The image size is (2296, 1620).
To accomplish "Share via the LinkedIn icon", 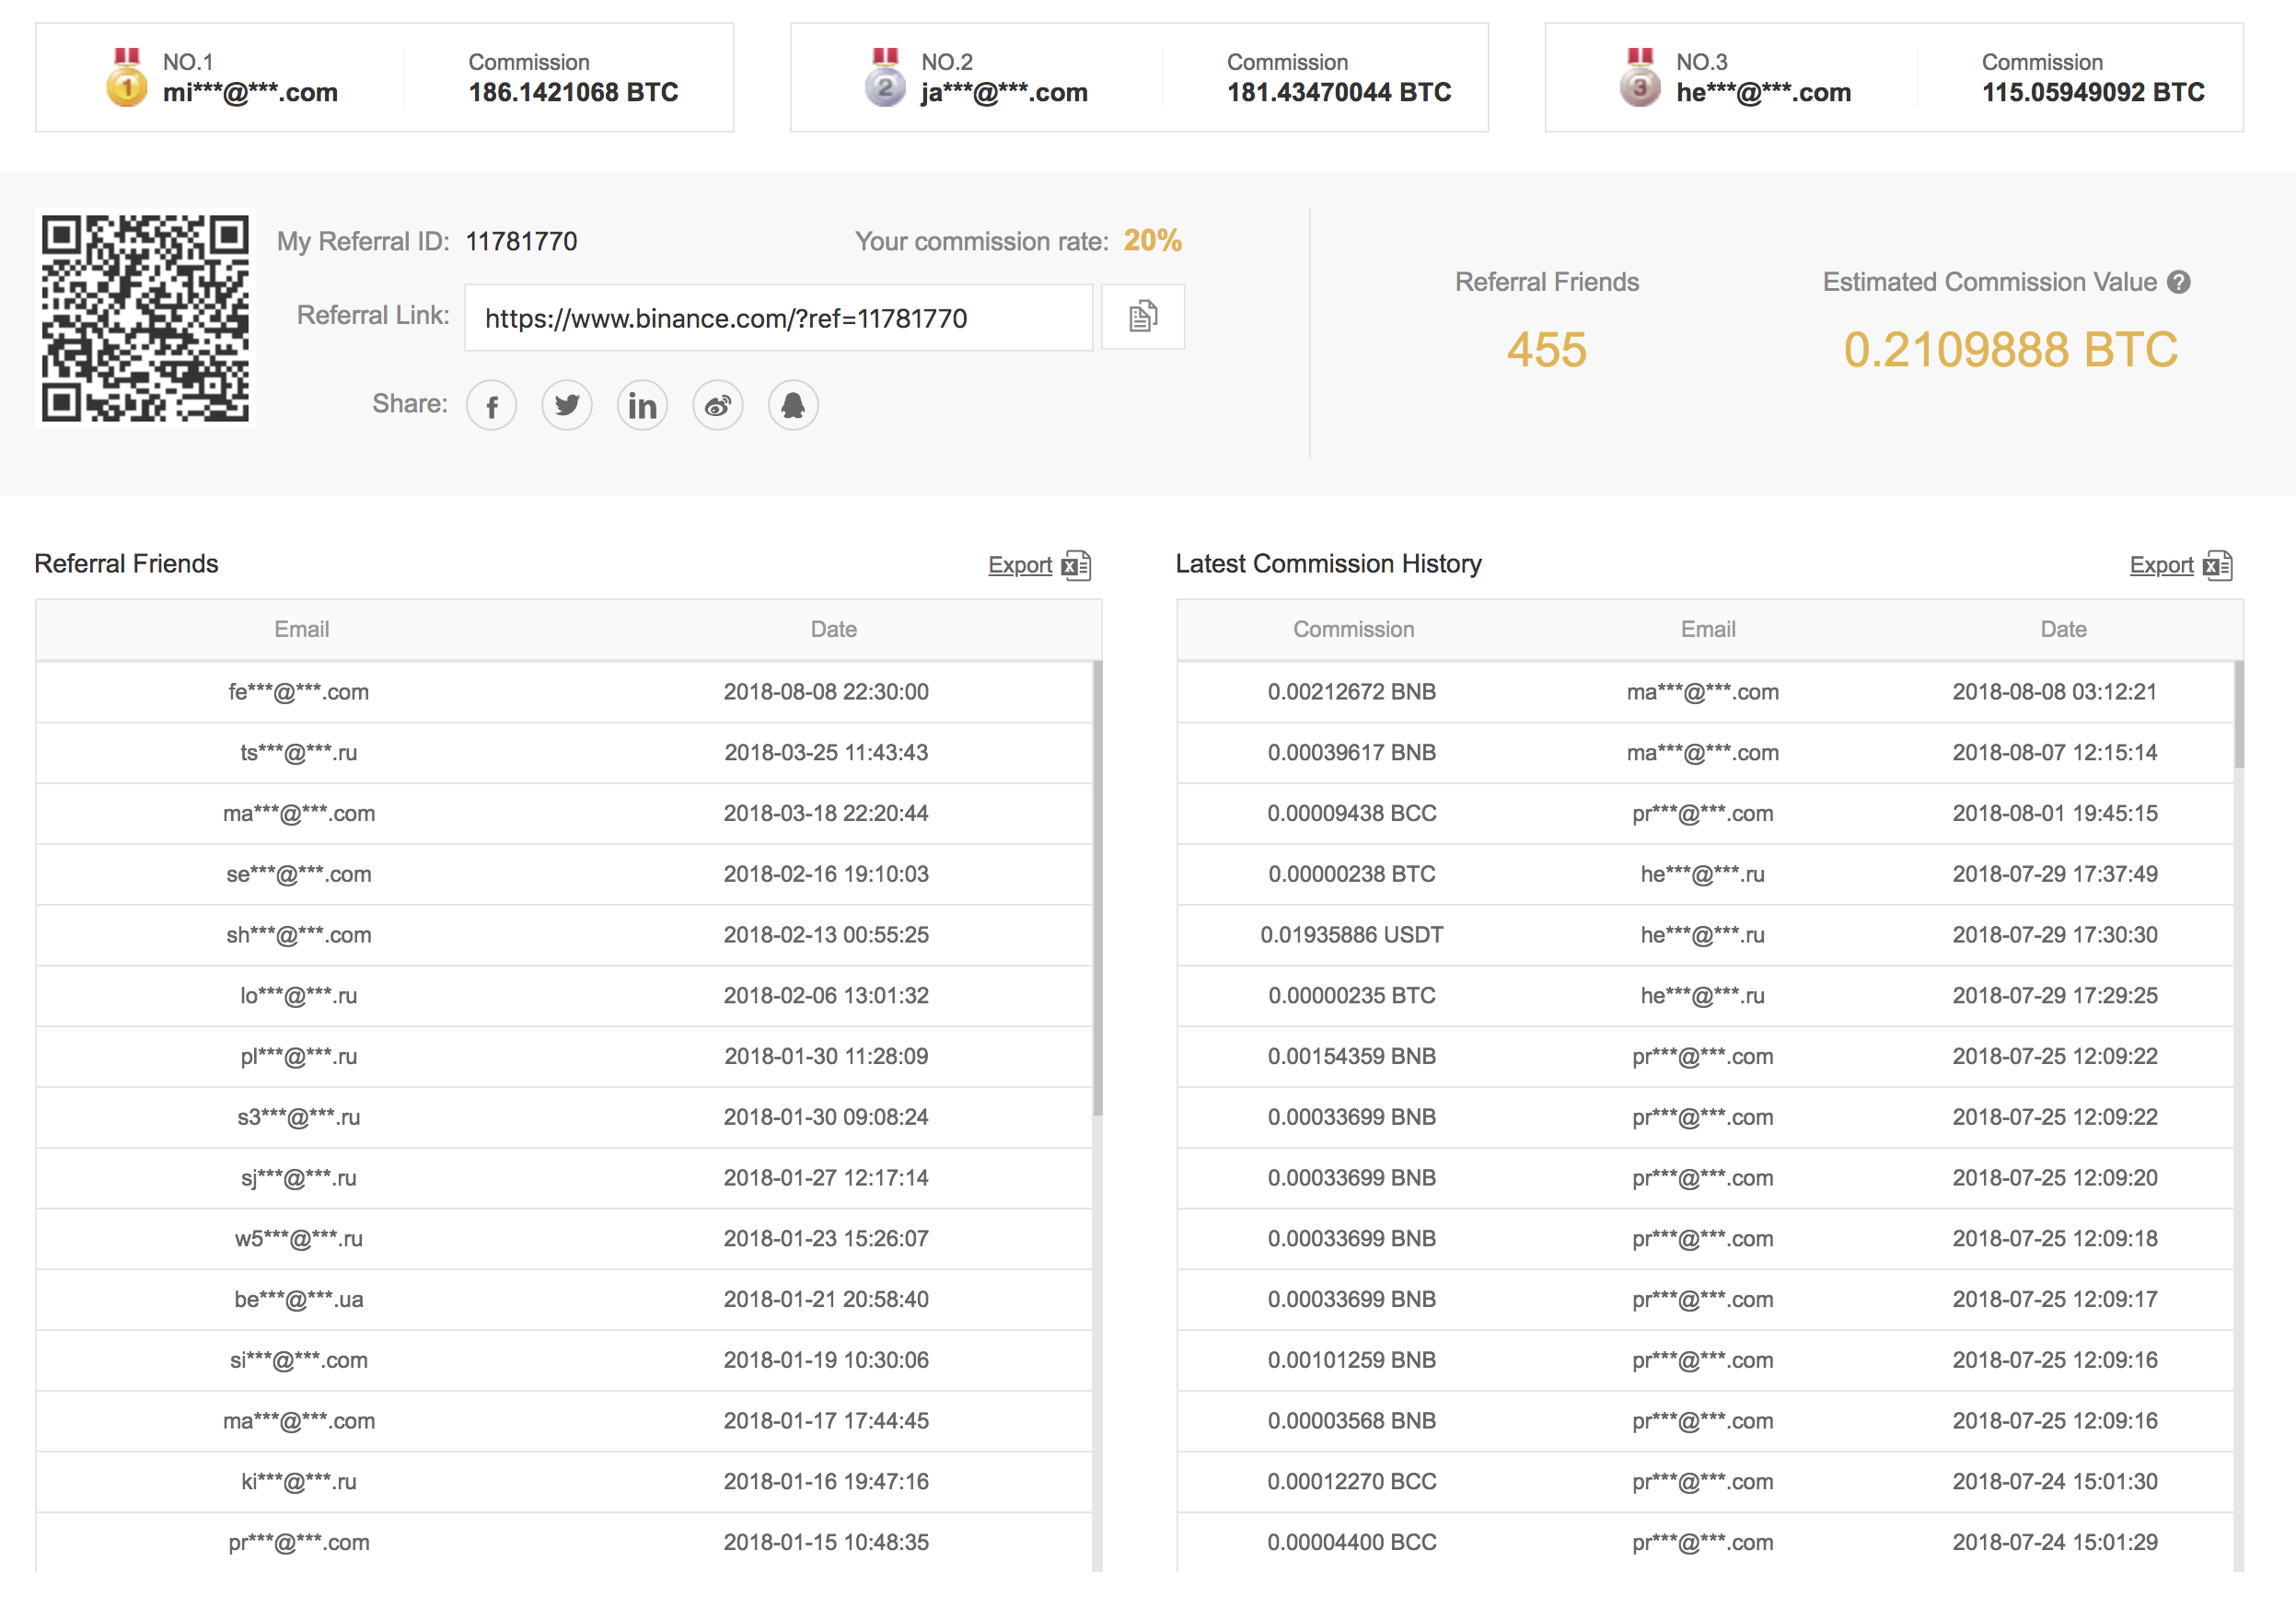I will (642, 406).
